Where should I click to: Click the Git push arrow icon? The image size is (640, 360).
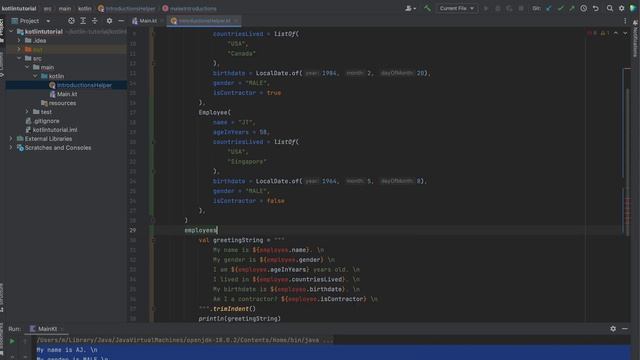[x=572, y=8]
